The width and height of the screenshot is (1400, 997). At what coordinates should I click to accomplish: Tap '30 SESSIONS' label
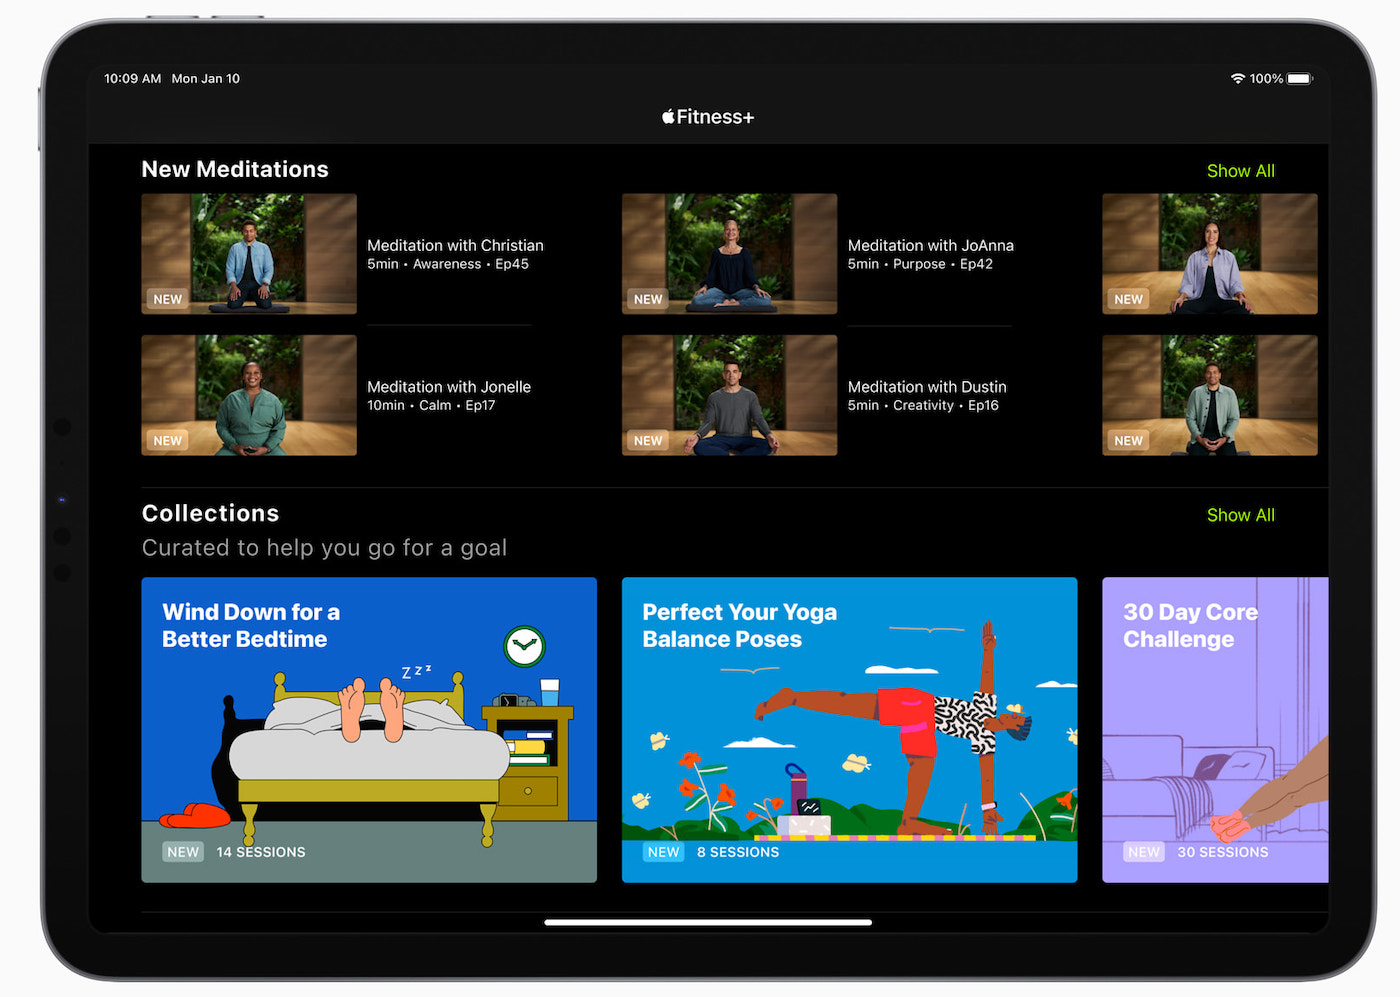[x=1222, y=852]
